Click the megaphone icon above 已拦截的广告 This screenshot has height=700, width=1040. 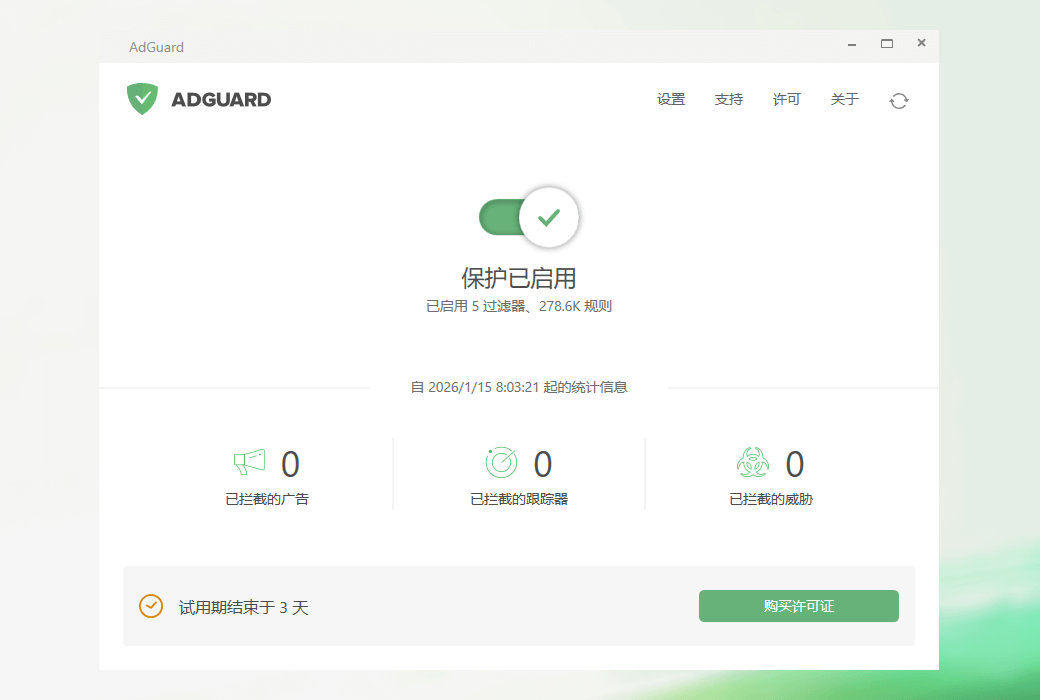click(x=248, y=461)
